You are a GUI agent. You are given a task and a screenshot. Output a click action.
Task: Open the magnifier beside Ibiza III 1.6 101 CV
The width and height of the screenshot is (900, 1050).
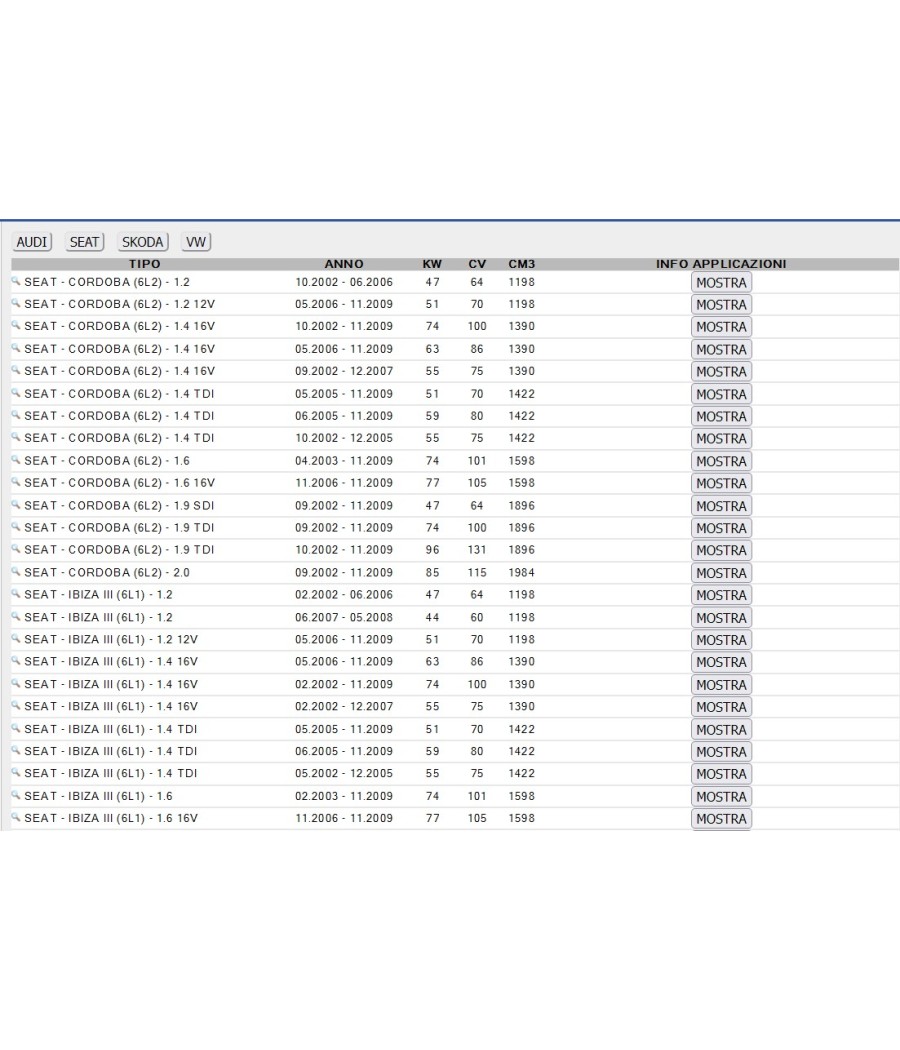(x=16, y=796)
